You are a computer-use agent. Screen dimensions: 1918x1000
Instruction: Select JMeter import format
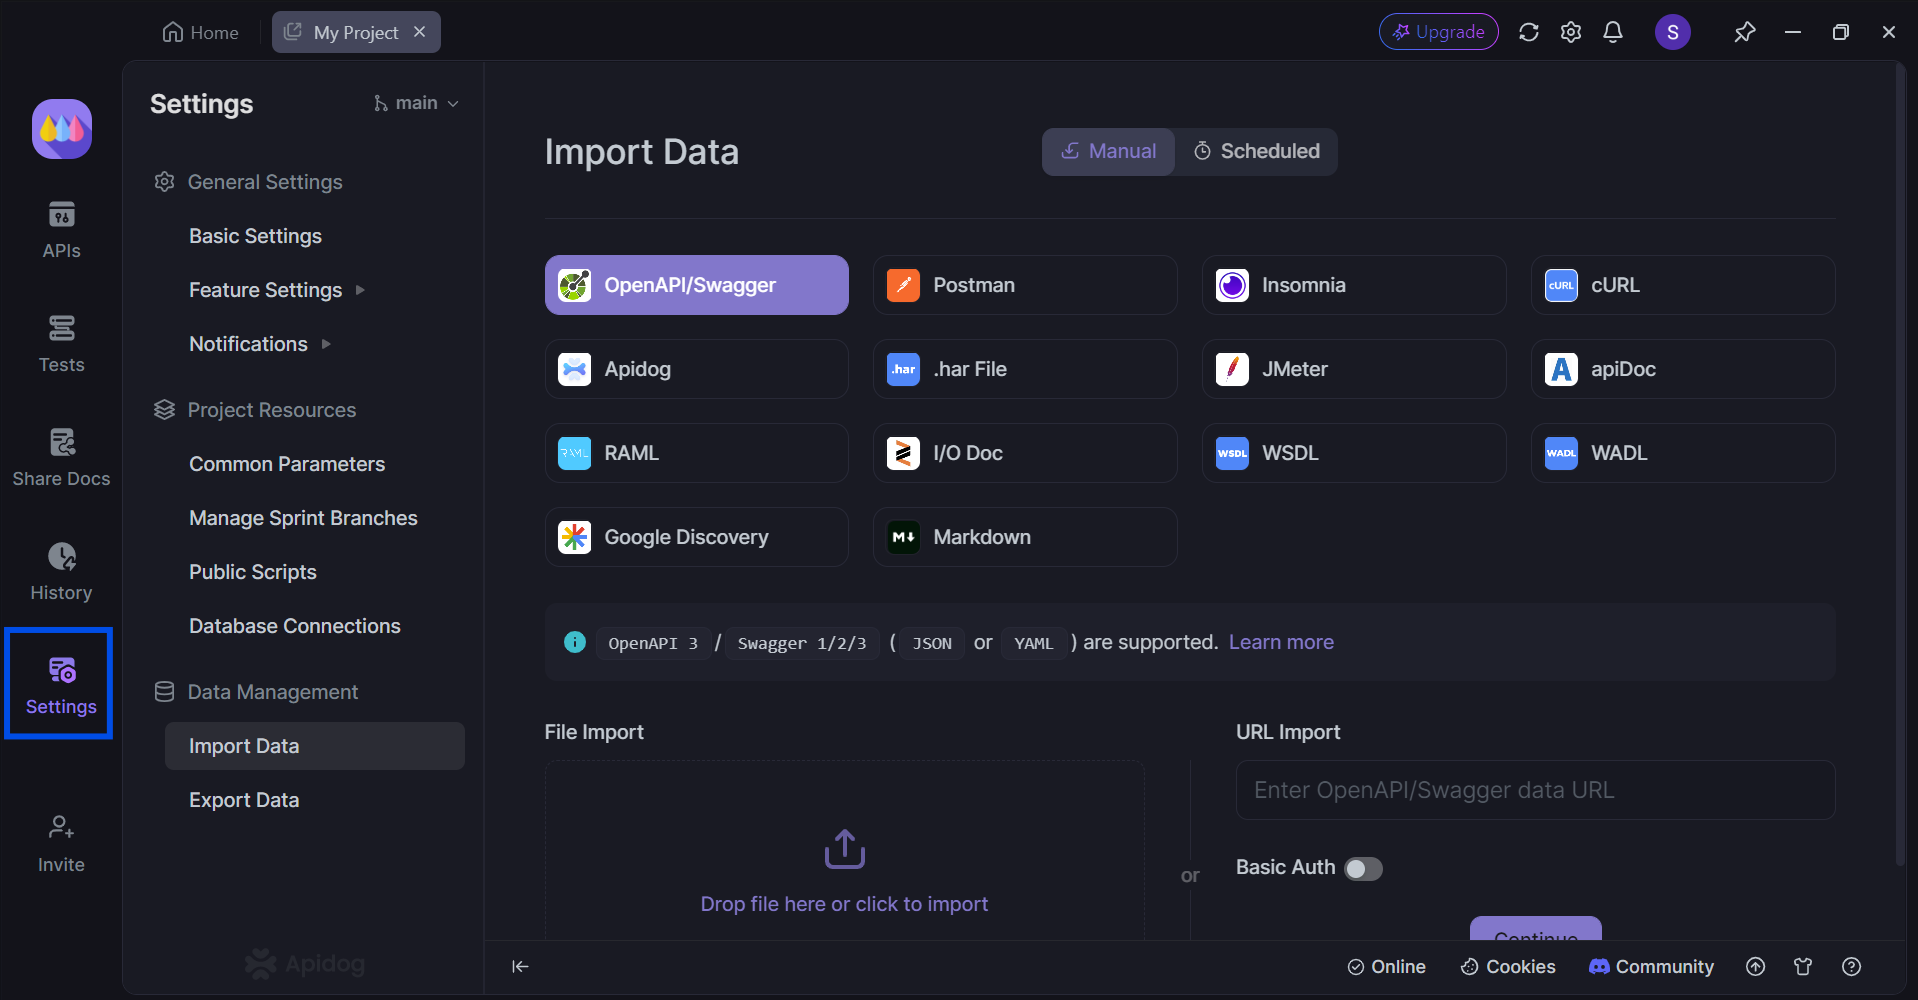(1354, 369)
